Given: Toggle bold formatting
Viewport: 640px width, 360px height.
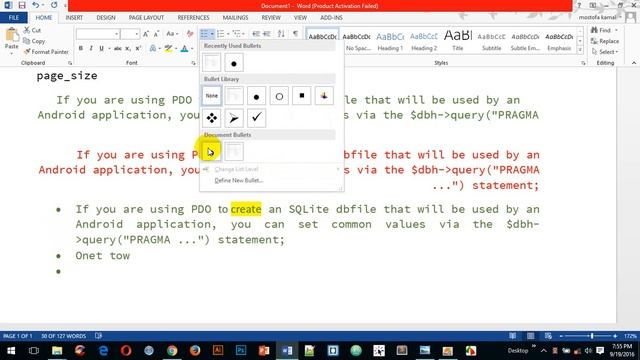Looking at the screenshot, I should pyautogui.click(x=81, y=49).
